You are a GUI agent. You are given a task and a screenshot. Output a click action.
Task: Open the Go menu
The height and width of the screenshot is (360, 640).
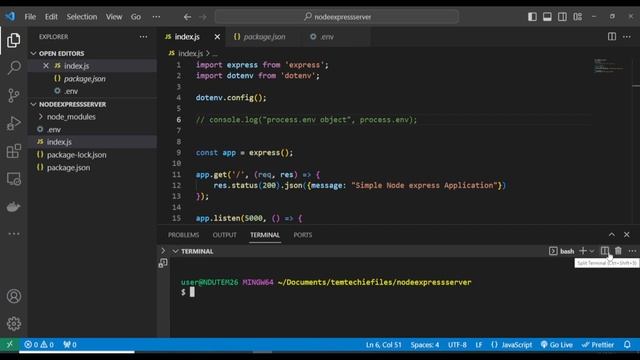click(136, 17)
